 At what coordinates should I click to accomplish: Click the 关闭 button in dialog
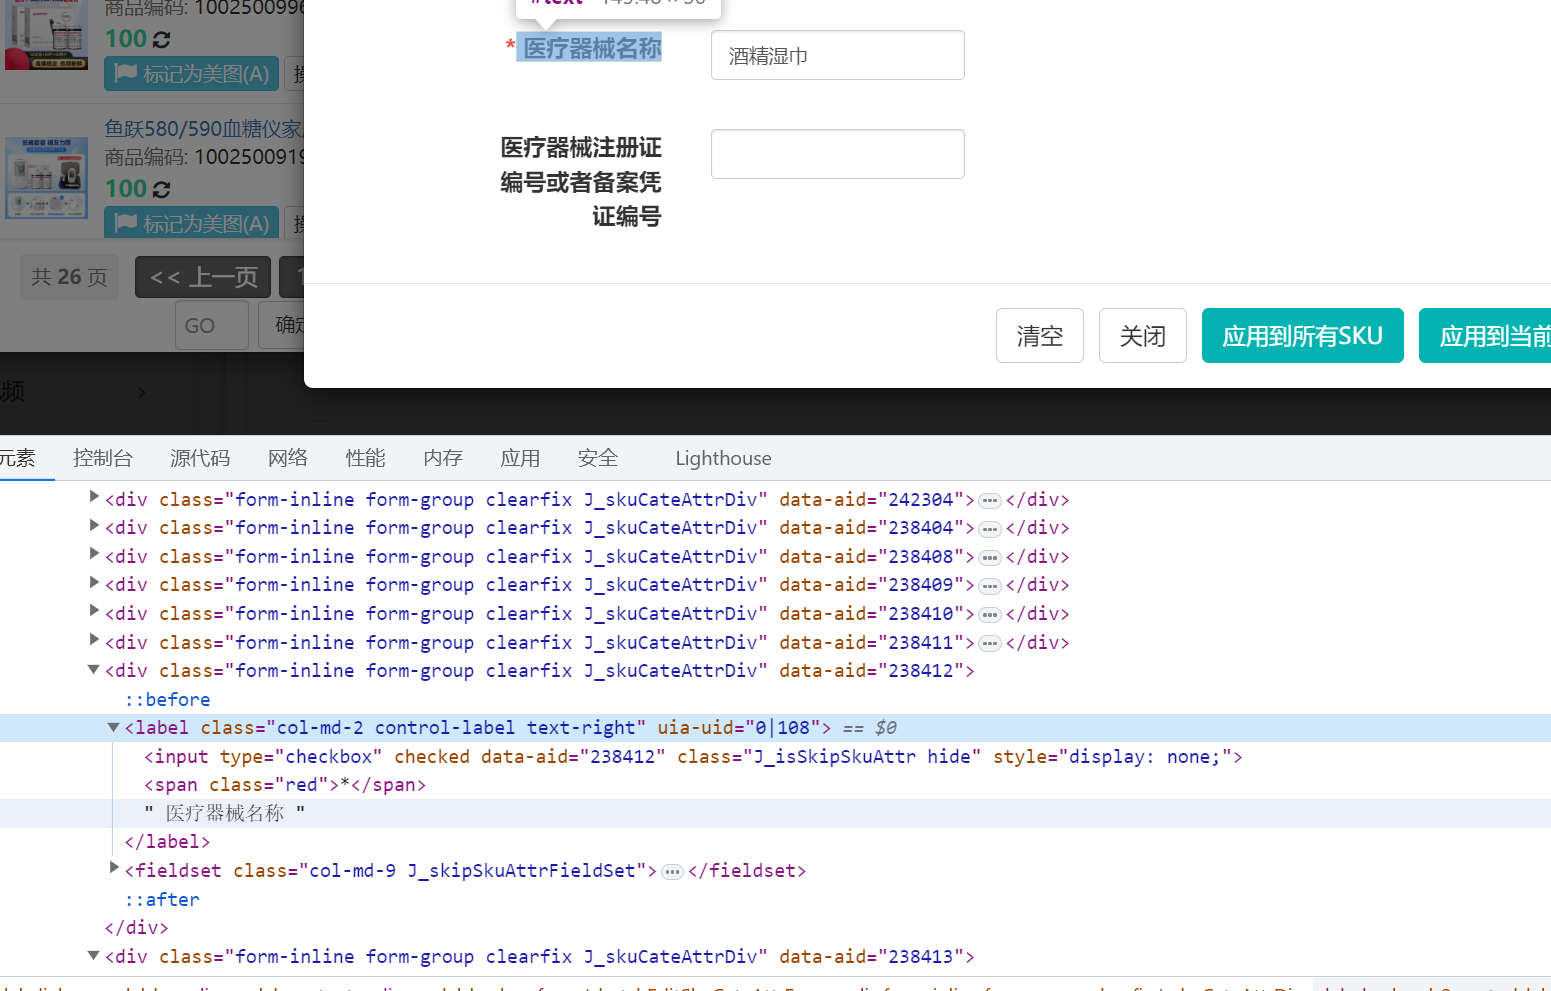1143,336
